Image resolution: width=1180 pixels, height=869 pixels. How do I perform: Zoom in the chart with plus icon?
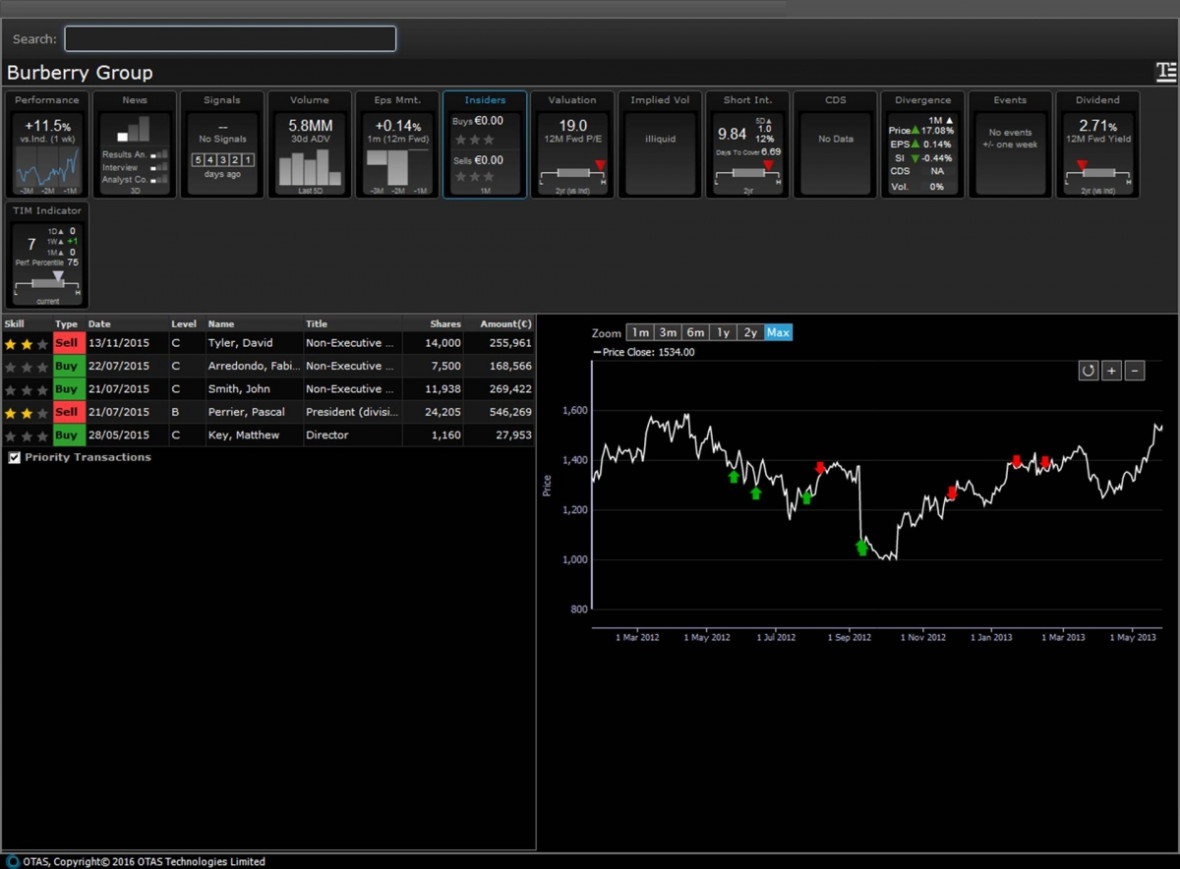(x=1112, y=370)
